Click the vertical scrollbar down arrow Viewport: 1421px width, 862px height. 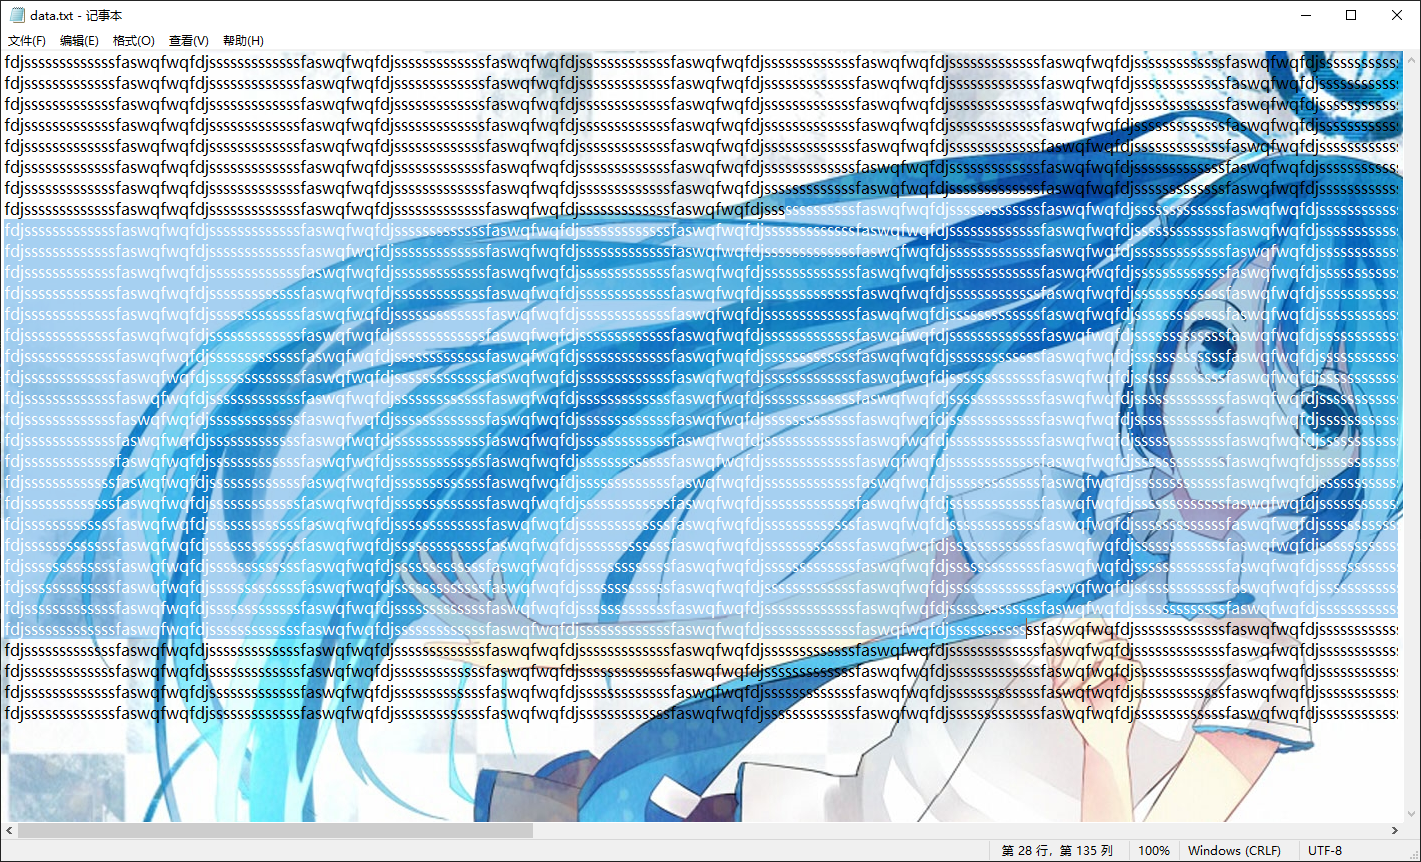pos(1411,814)
